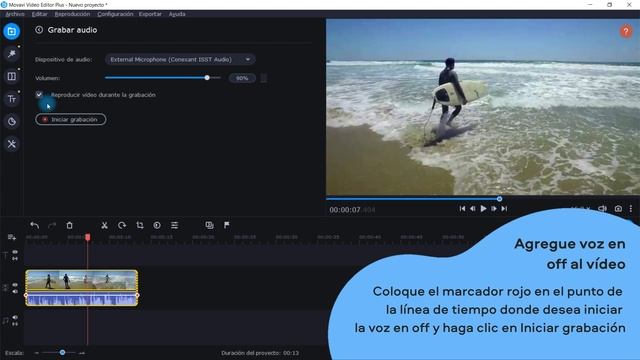Open the Filters magic wand tab
Screen dimensions: 640x360
(11, 53)
